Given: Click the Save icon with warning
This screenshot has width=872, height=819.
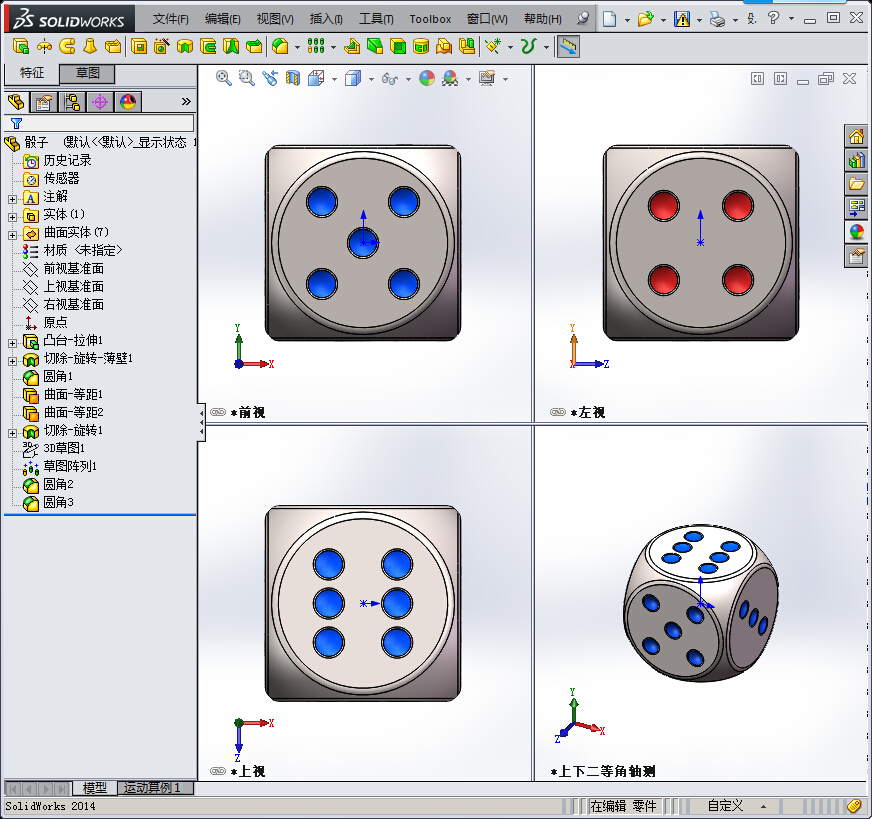Looking at the screenshot, I should click(682, 19).
